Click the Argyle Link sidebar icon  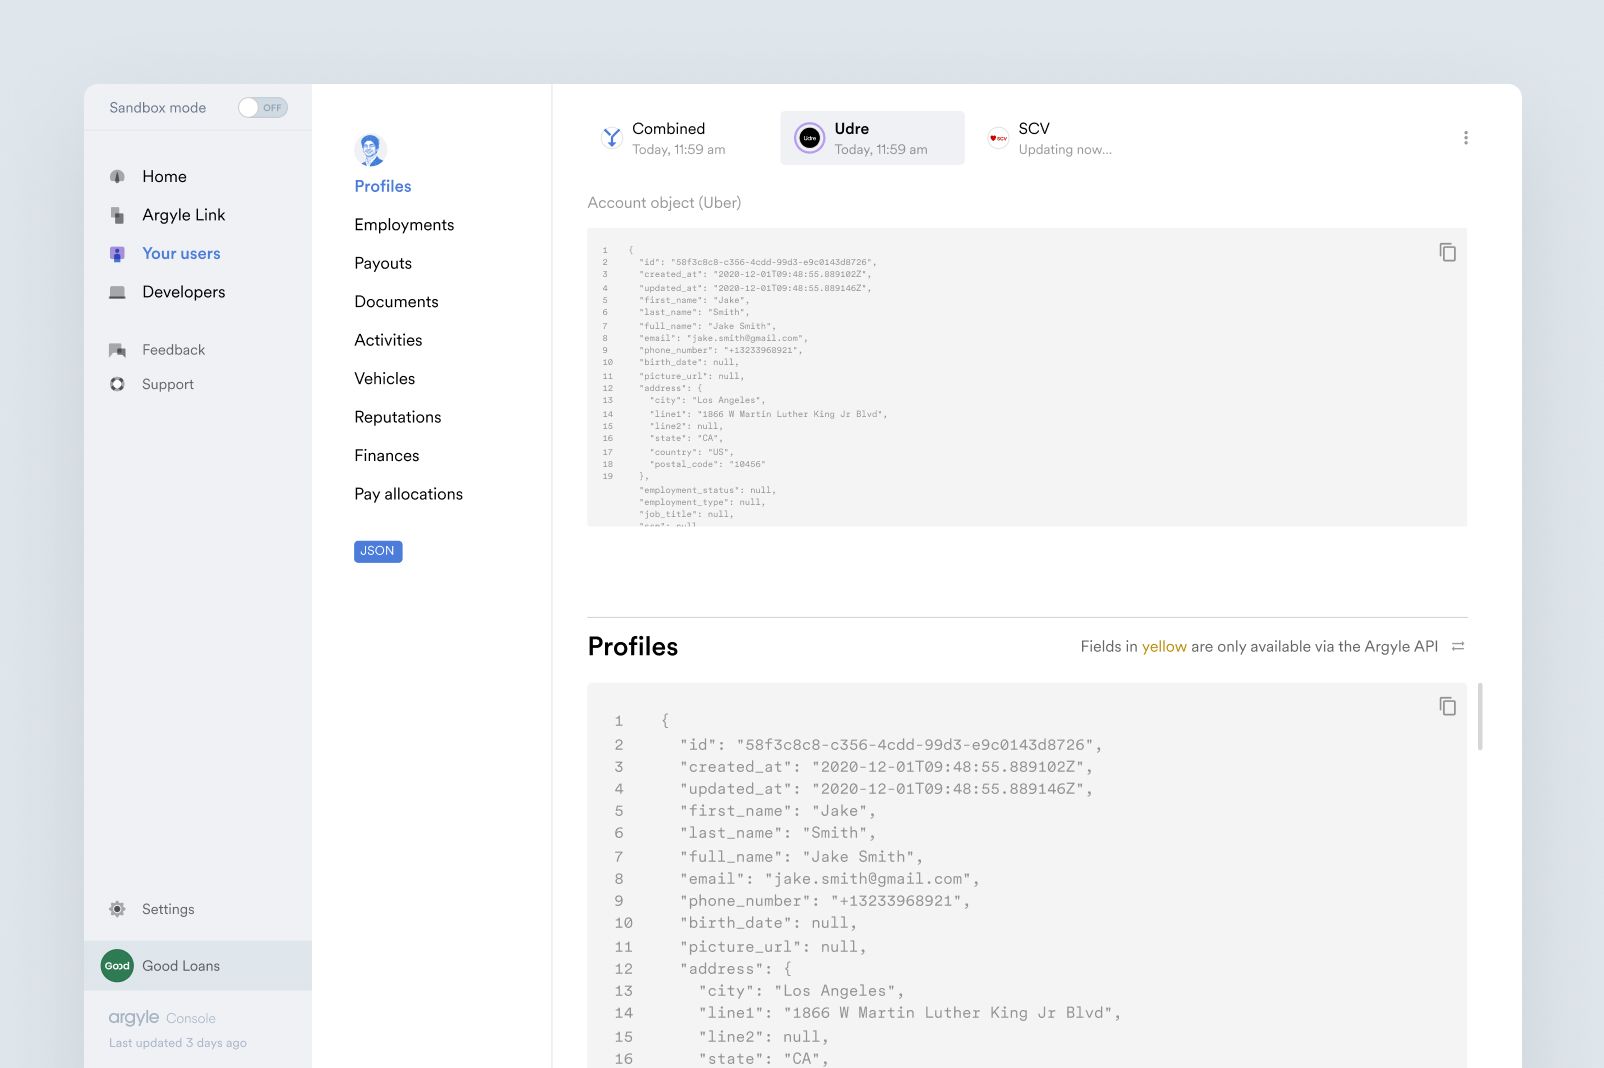(x=117, y=215)
